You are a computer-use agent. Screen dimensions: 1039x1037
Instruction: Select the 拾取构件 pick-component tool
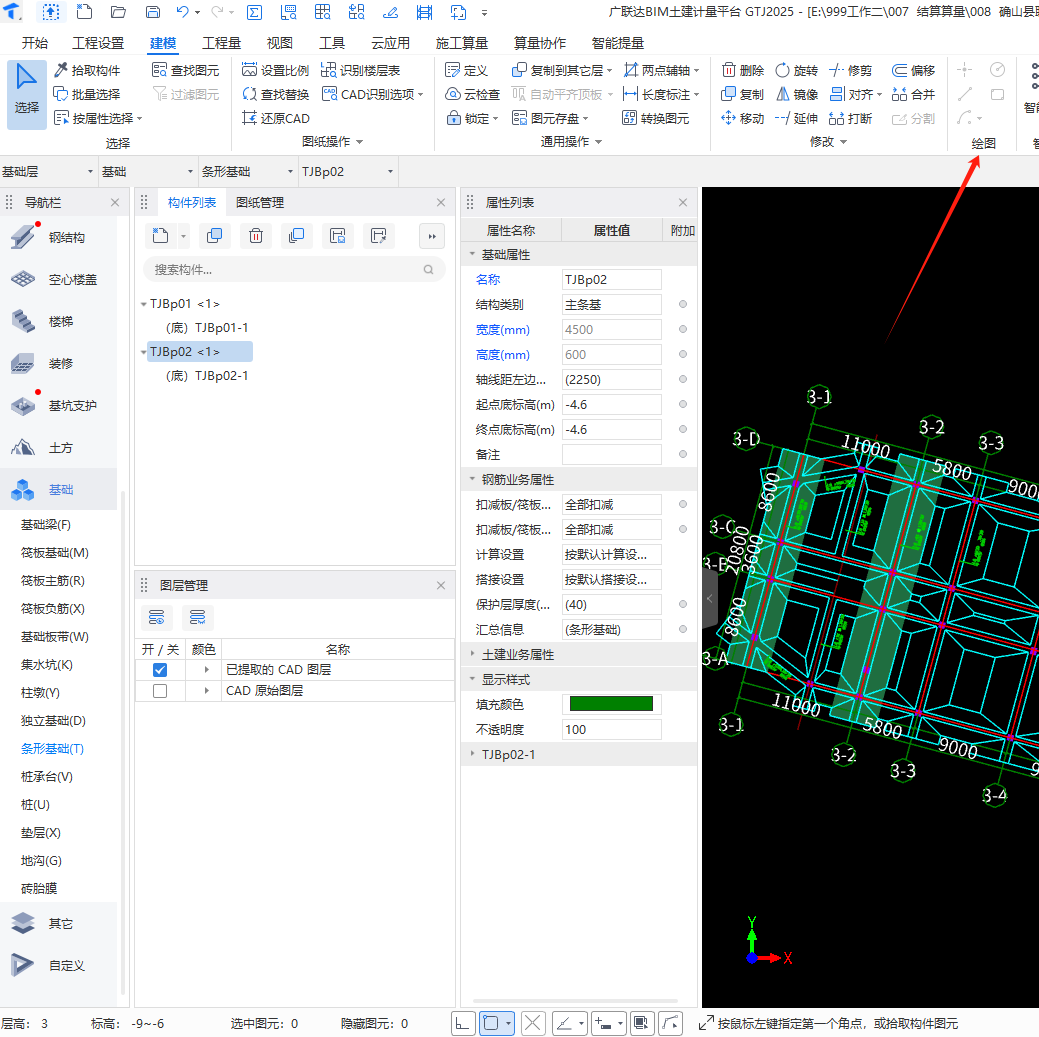(87, 70)
